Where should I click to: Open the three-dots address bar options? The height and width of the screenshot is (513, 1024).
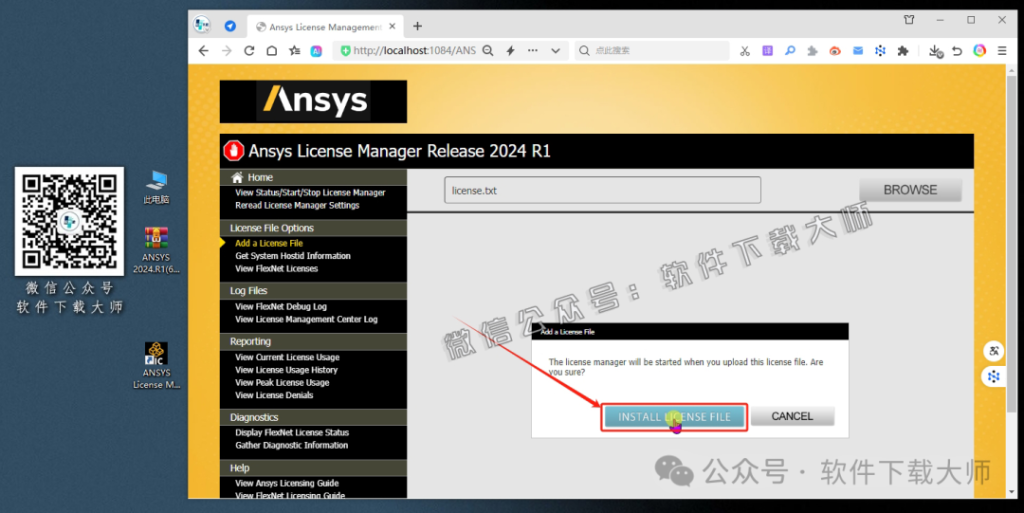pyautogui.click(x=533, y=51)
